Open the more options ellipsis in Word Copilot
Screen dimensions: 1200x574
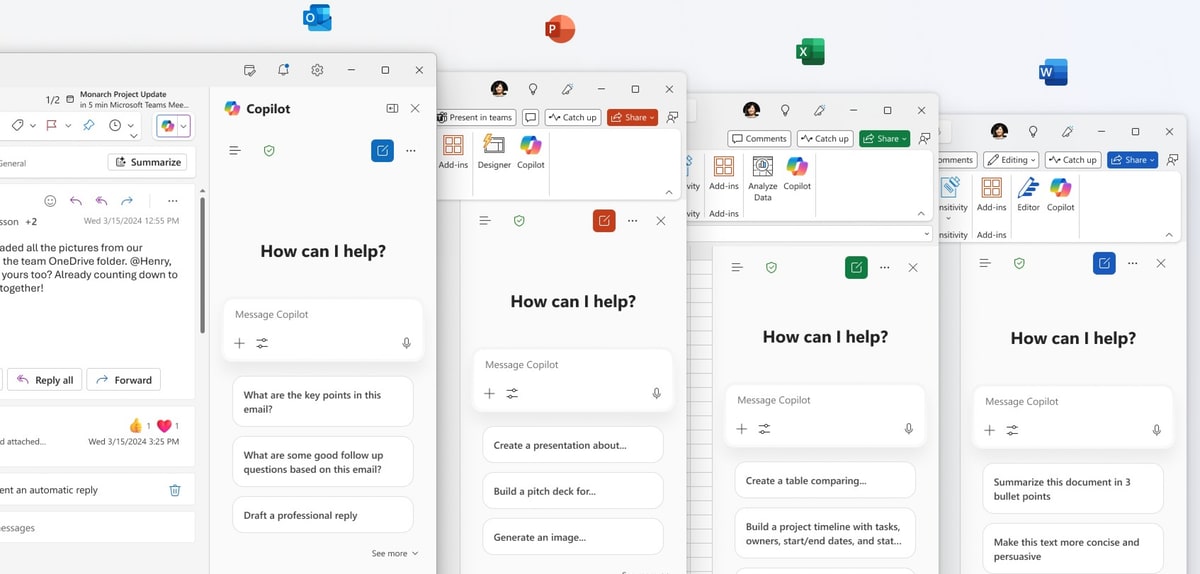point(1131,263)
